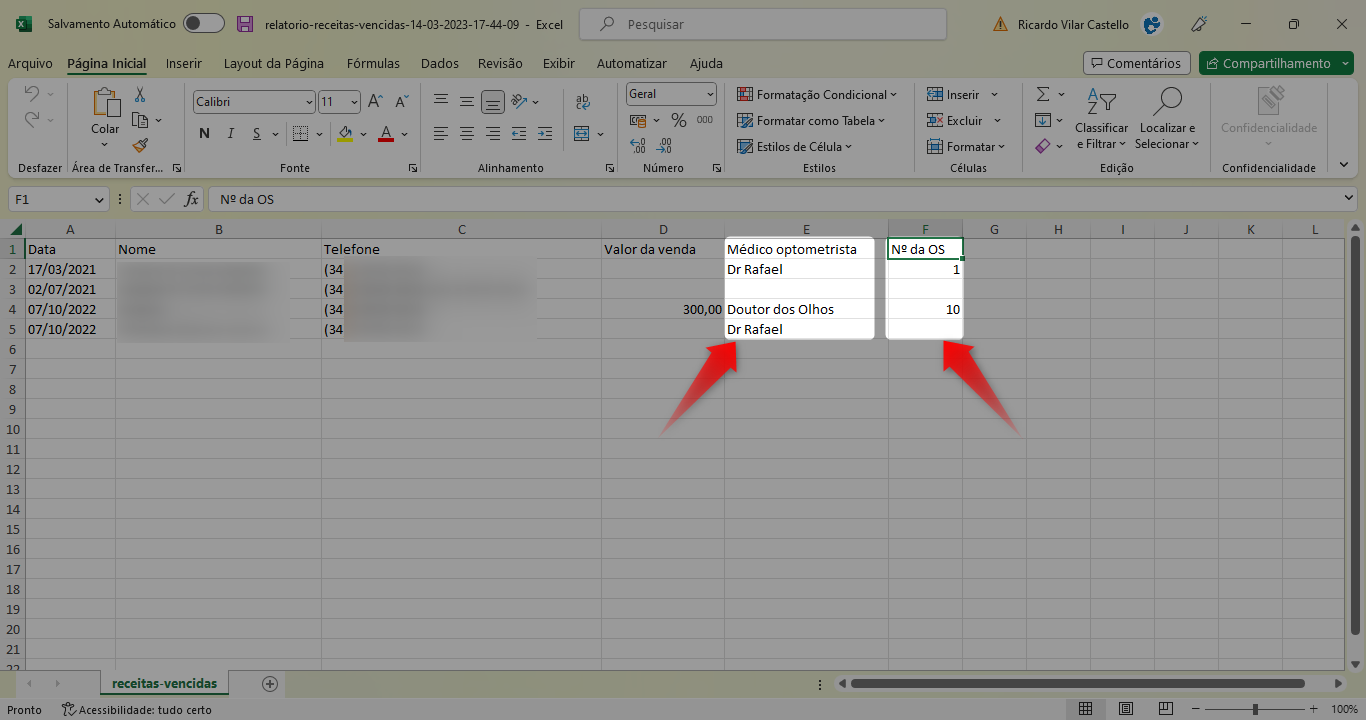Open the Calibri font name dropdown
Image resolution: width=1366 pixels, height=720 pixels.
point(308,102)
